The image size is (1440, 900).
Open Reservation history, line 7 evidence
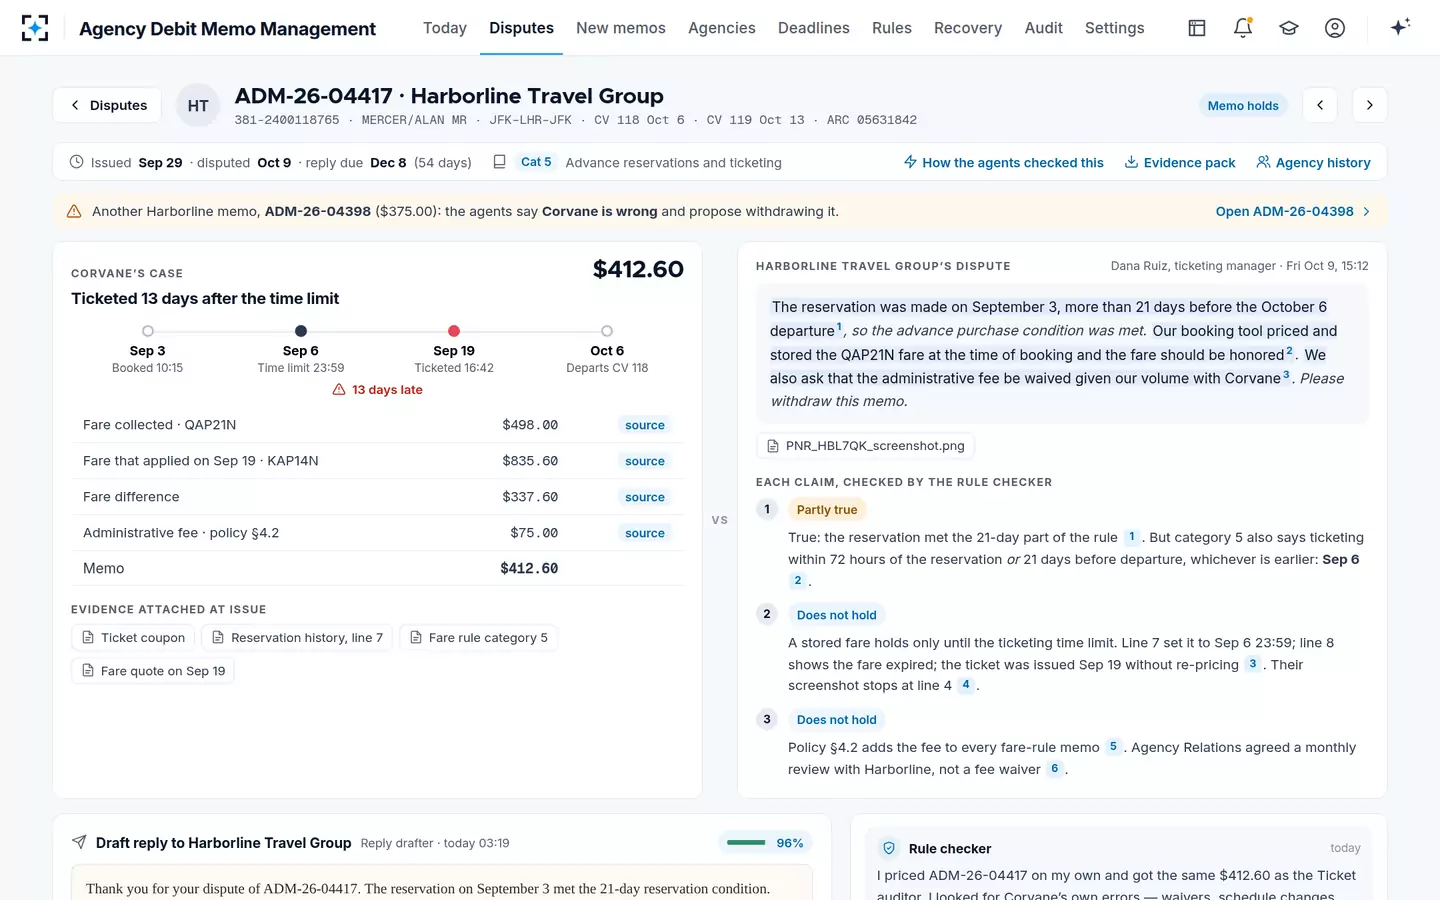[x=297, y=638]
